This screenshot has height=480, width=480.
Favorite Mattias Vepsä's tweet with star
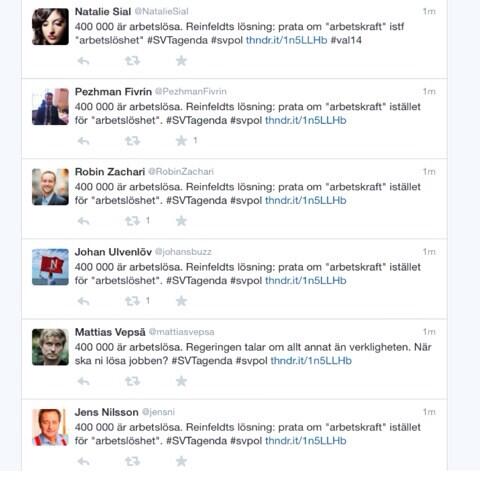click(181, 381)
